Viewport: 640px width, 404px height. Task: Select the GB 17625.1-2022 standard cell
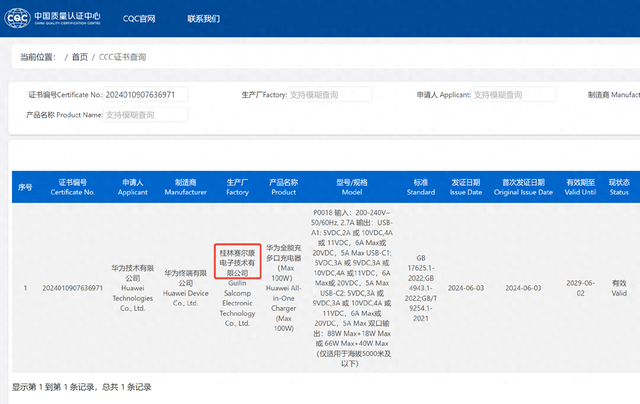(x=421, y=288)
